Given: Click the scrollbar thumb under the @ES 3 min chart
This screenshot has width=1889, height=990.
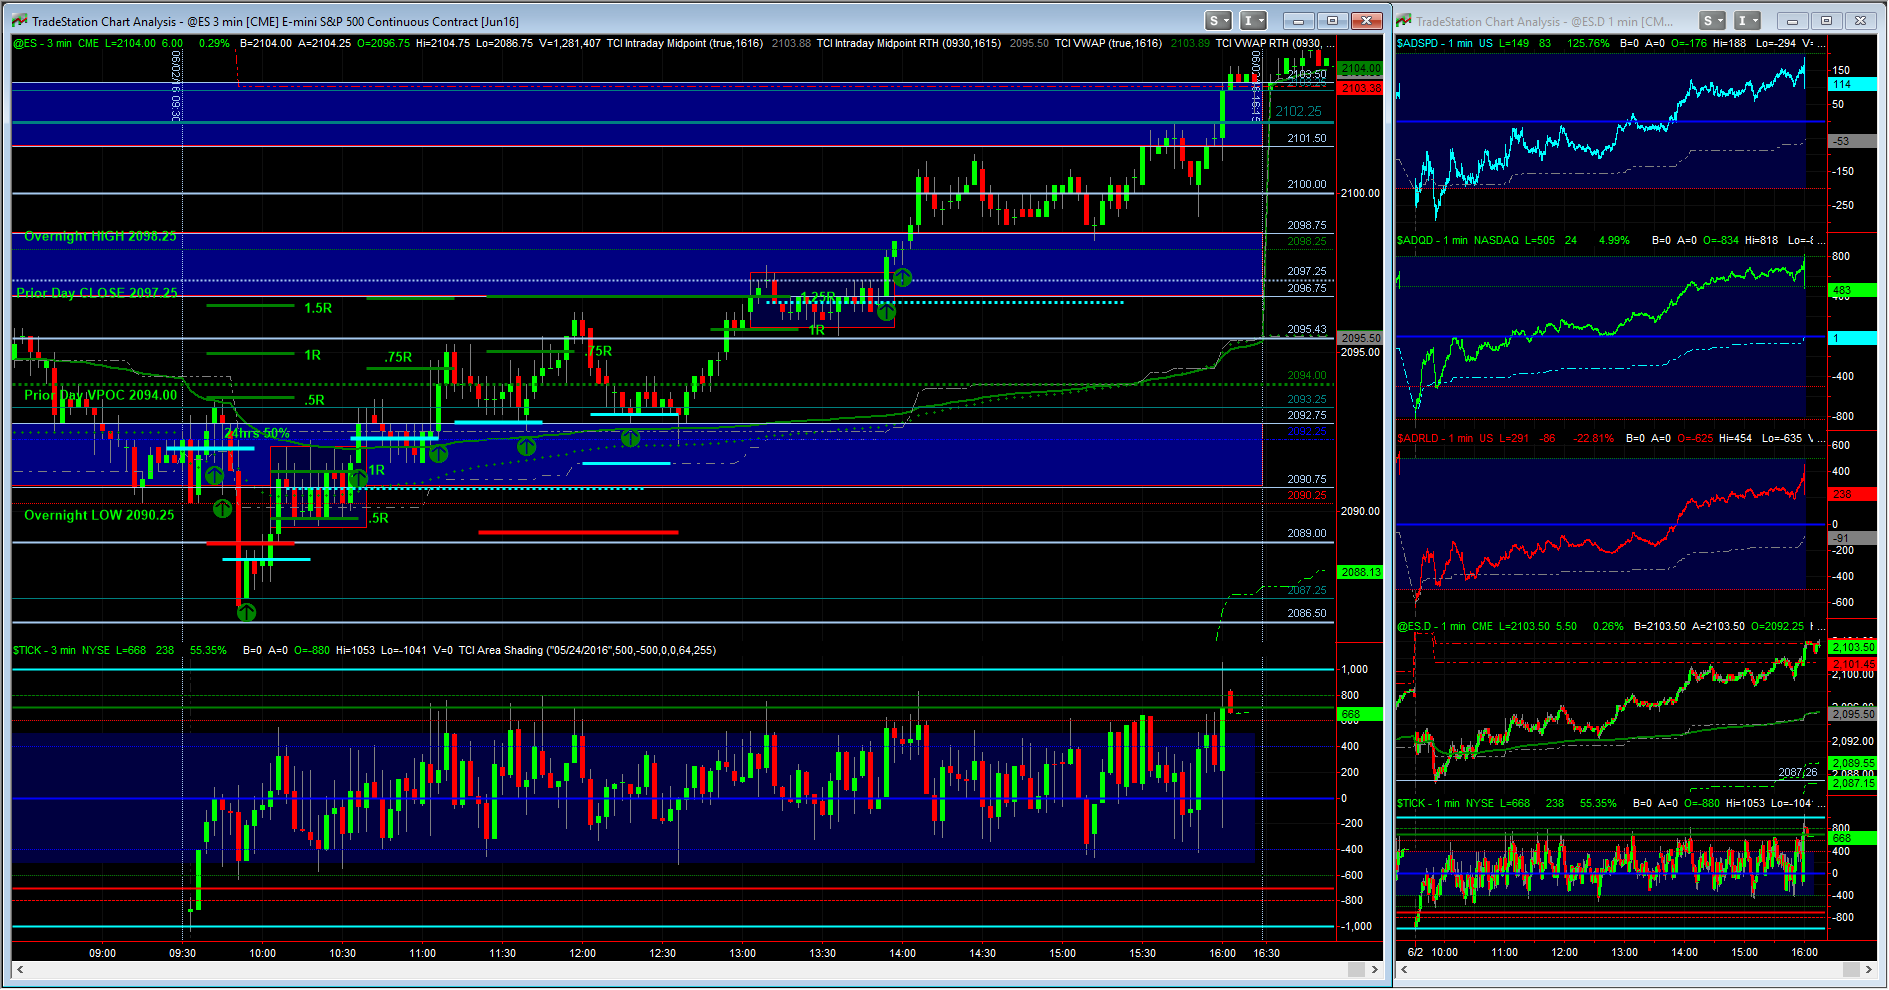Looking at the screenshot, I should click(1356, 969).
